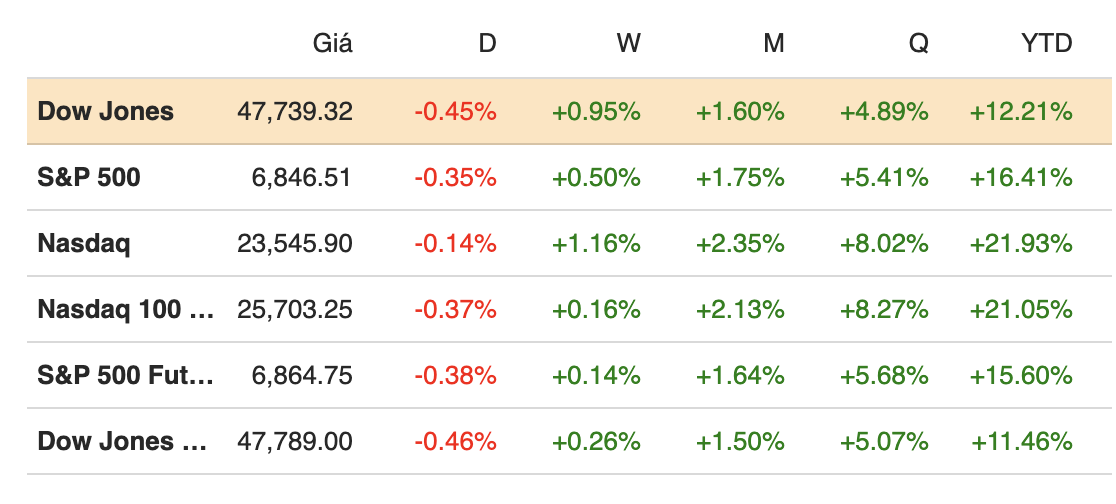Open the Dow Jones index link
This screenshot has width=1116, height=504.
click(106, 111)
